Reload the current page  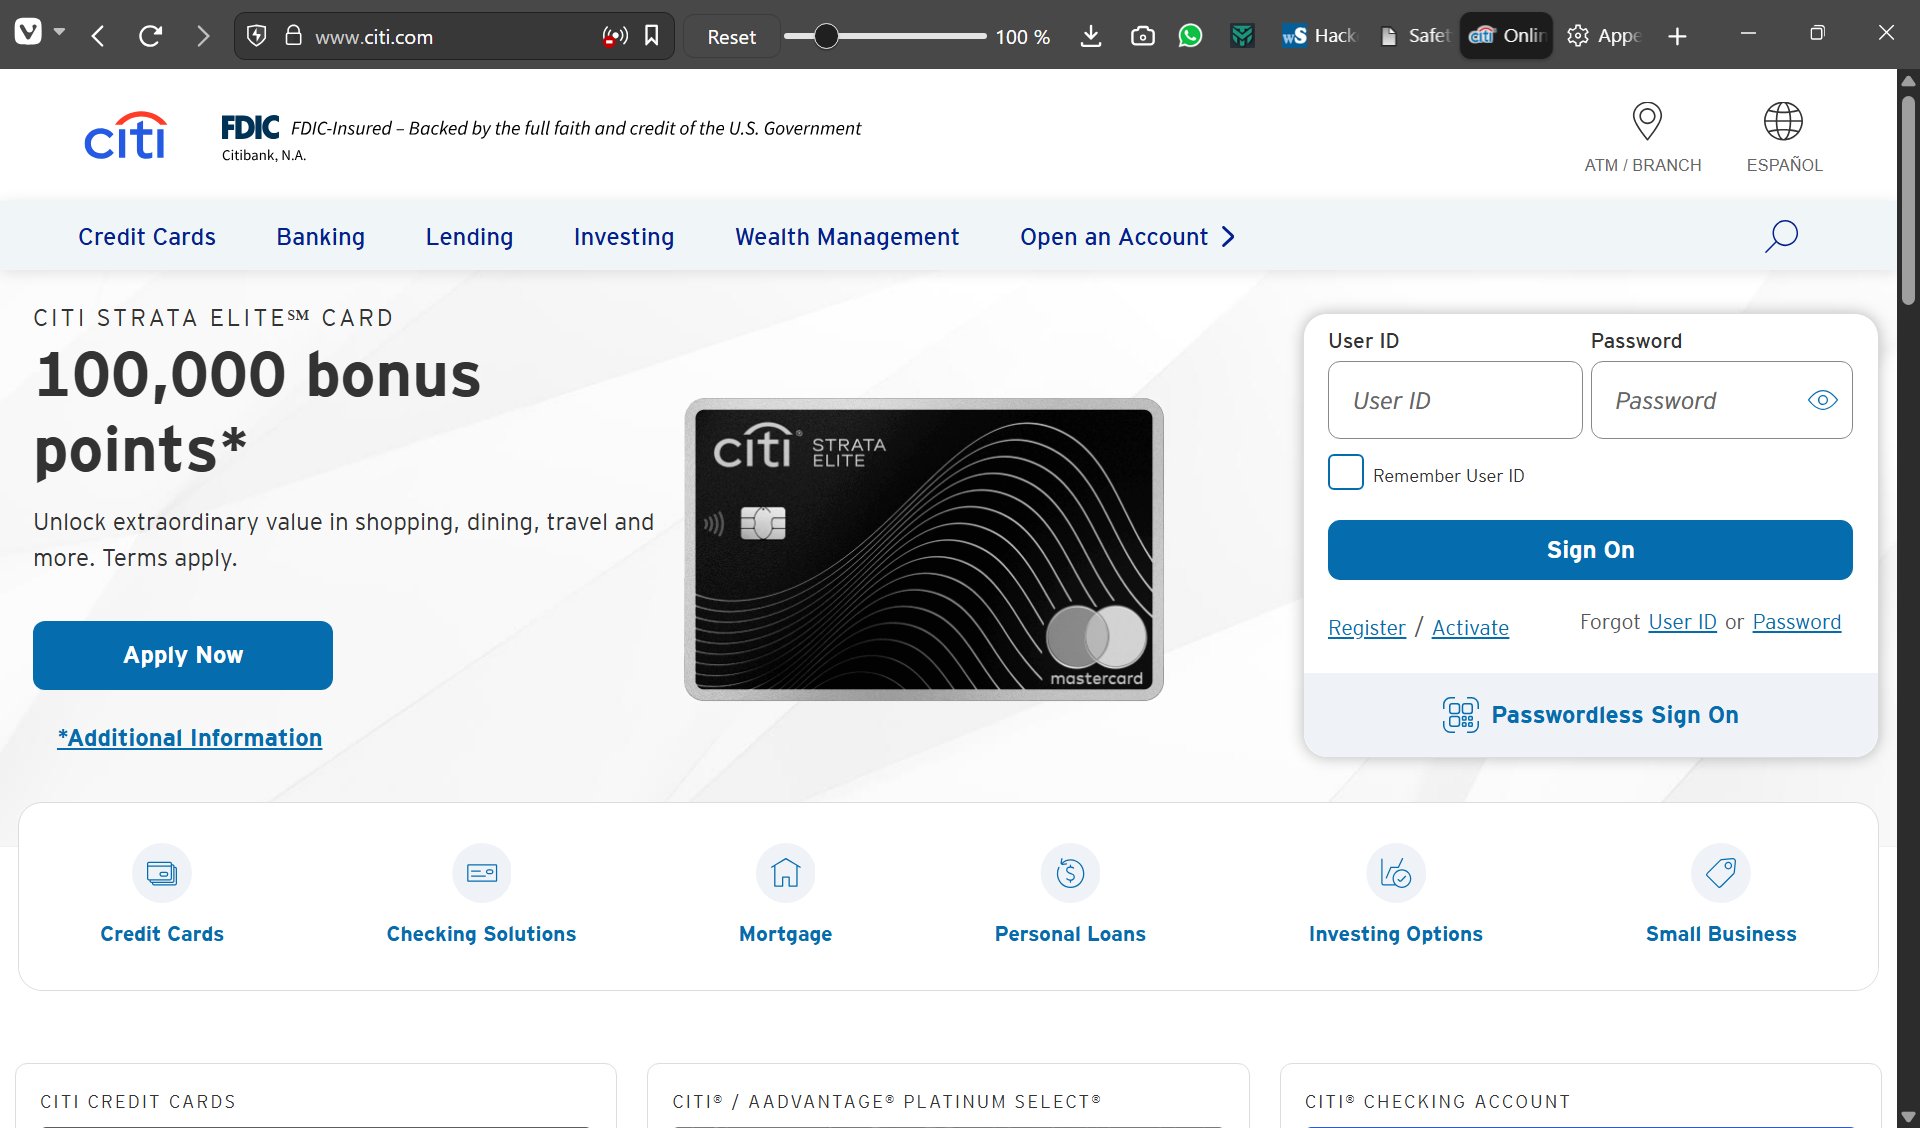point(150,37)
